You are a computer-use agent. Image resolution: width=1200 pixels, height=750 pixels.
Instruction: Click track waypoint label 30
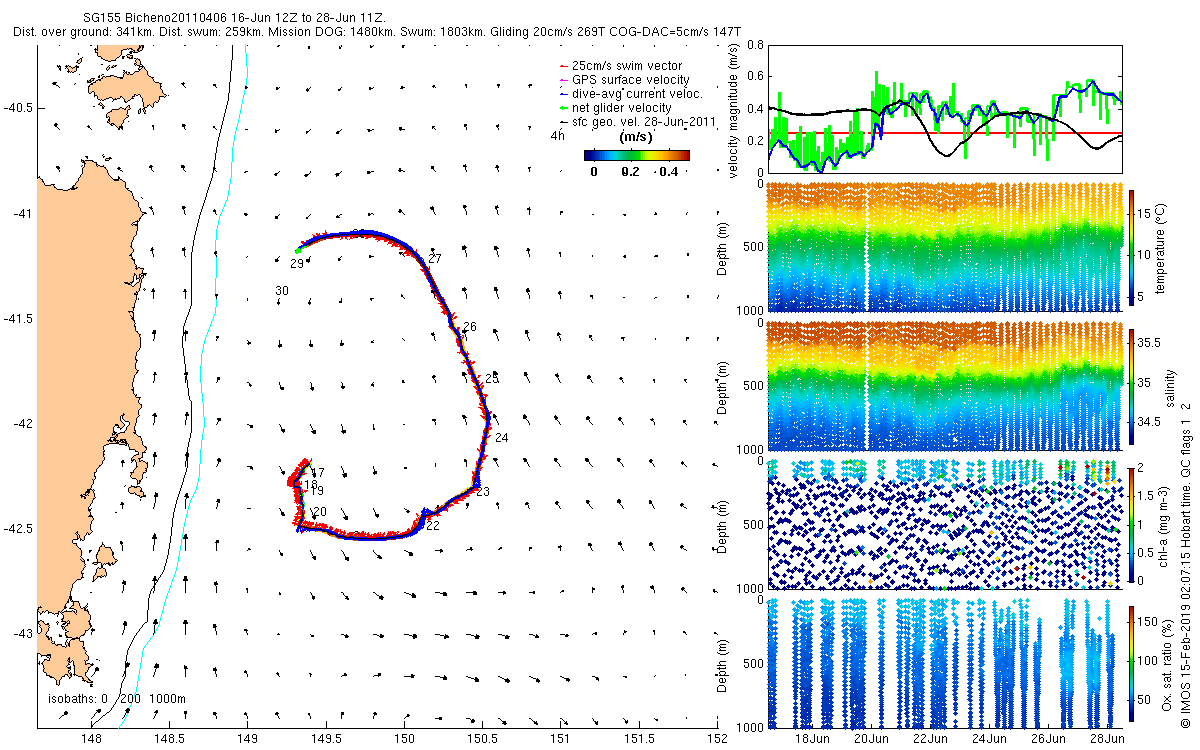pos(282,291)
